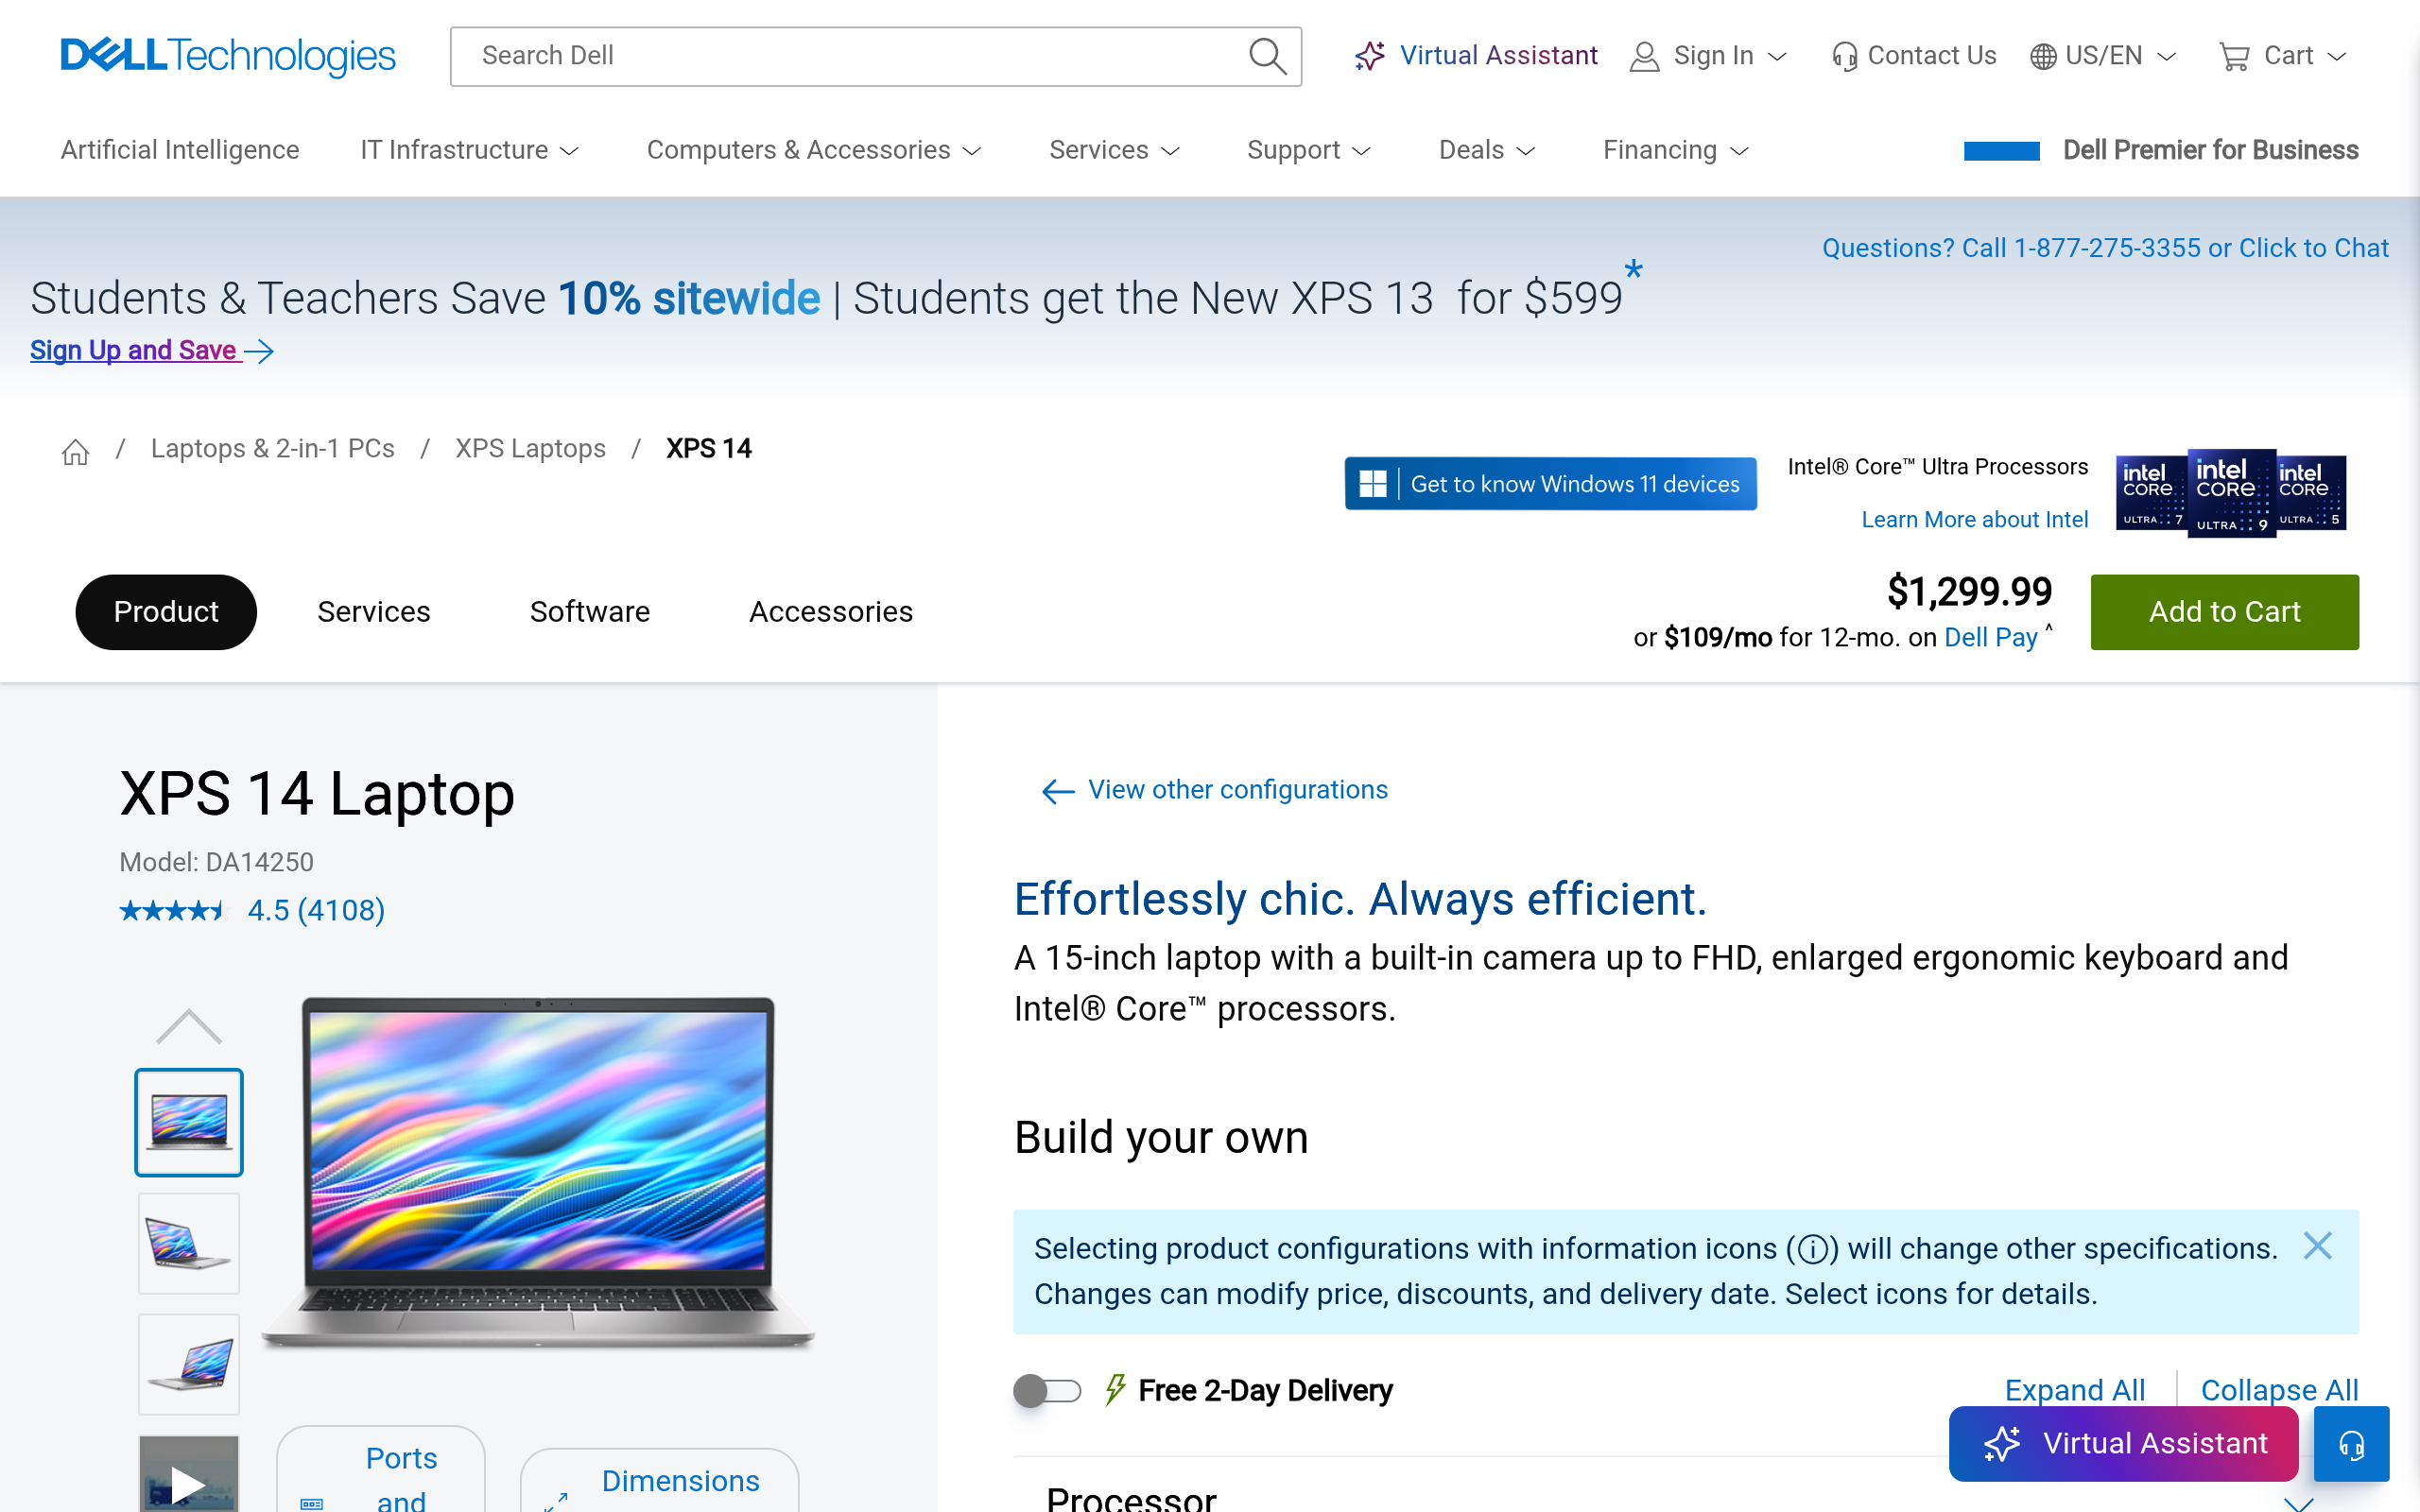Open the Dell Pay link
Image resolution: width=2420 pixels, height=1512 pixels.
coord(1990,638)
